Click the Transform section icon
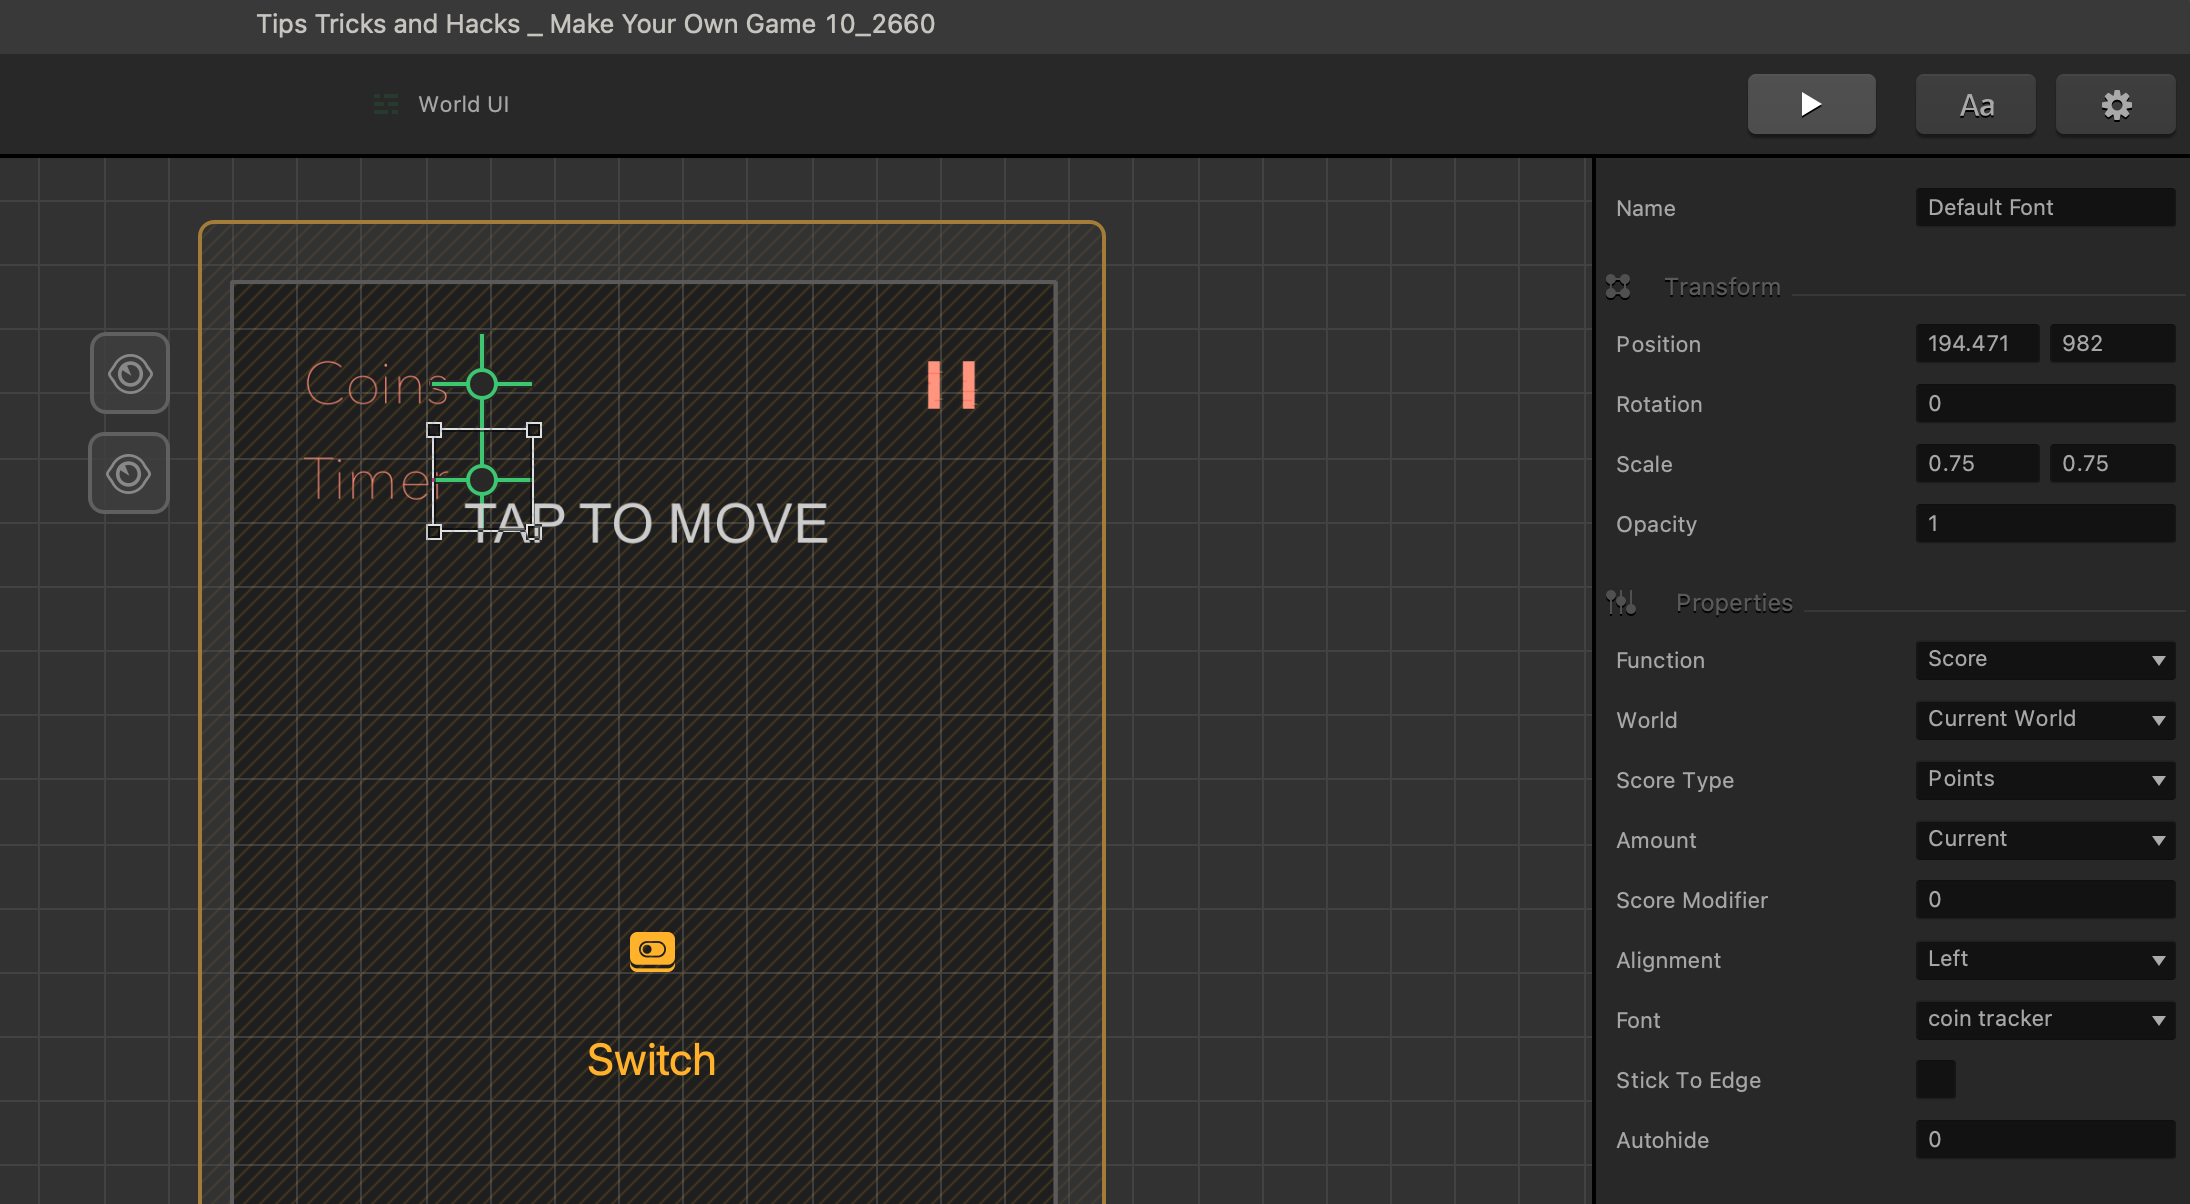Screen dimensions: 2190x1204 1618,287
